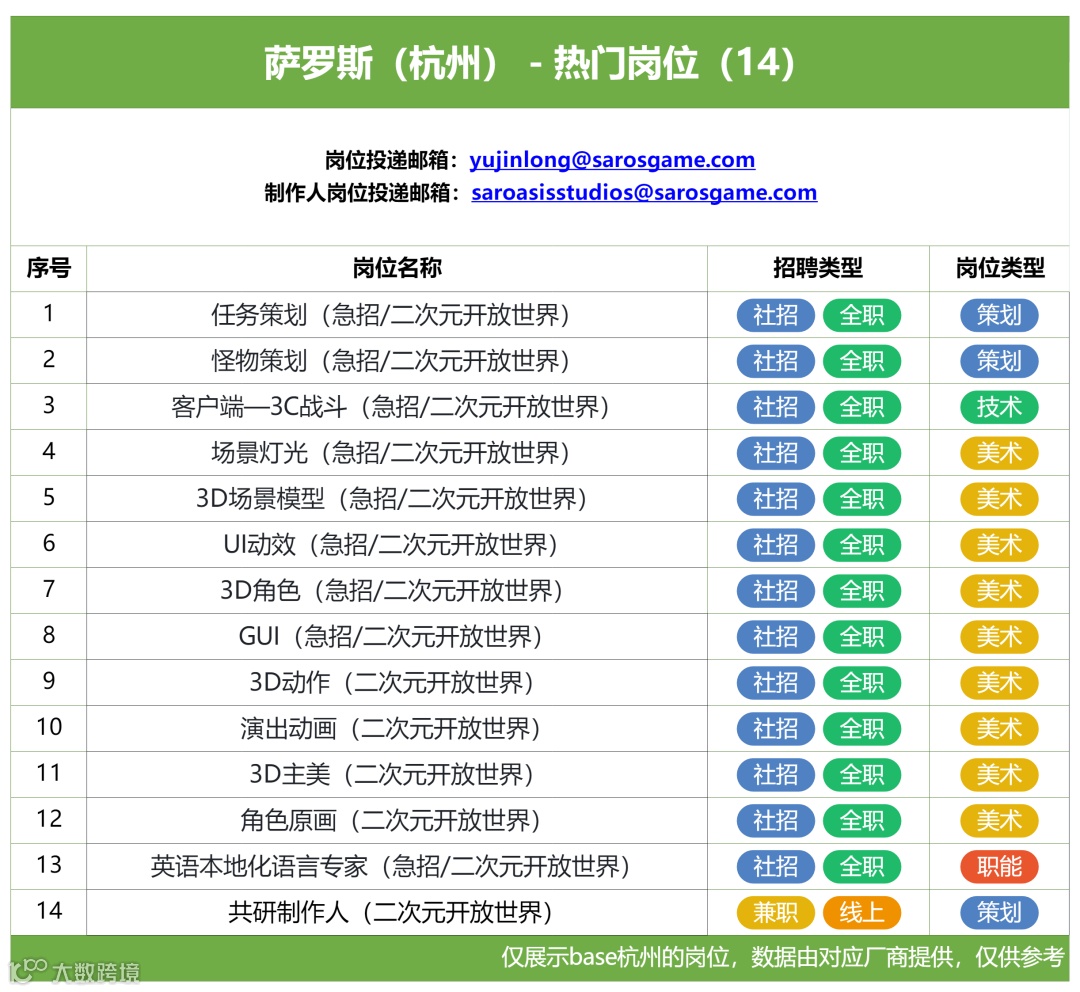Click row number 7 in 序号 column

point(49,589)
